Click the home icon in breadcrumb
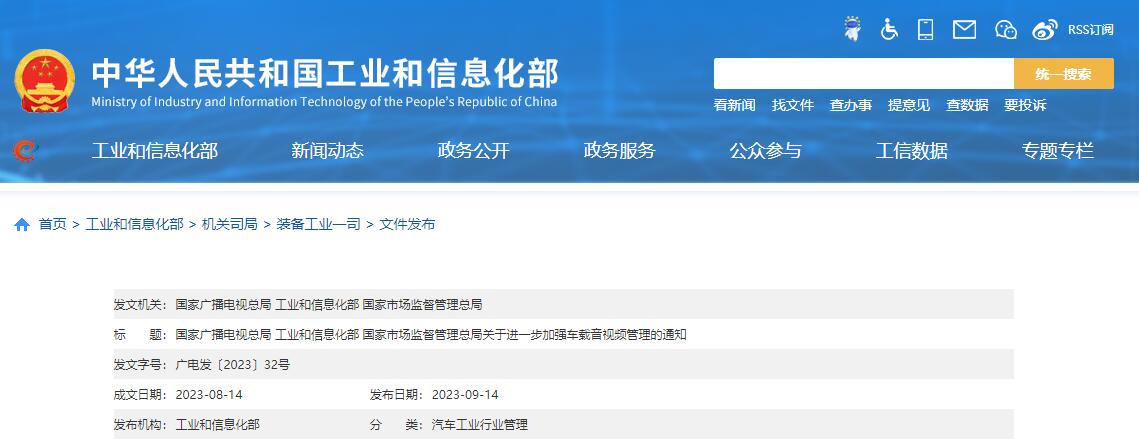 (22, 224)
